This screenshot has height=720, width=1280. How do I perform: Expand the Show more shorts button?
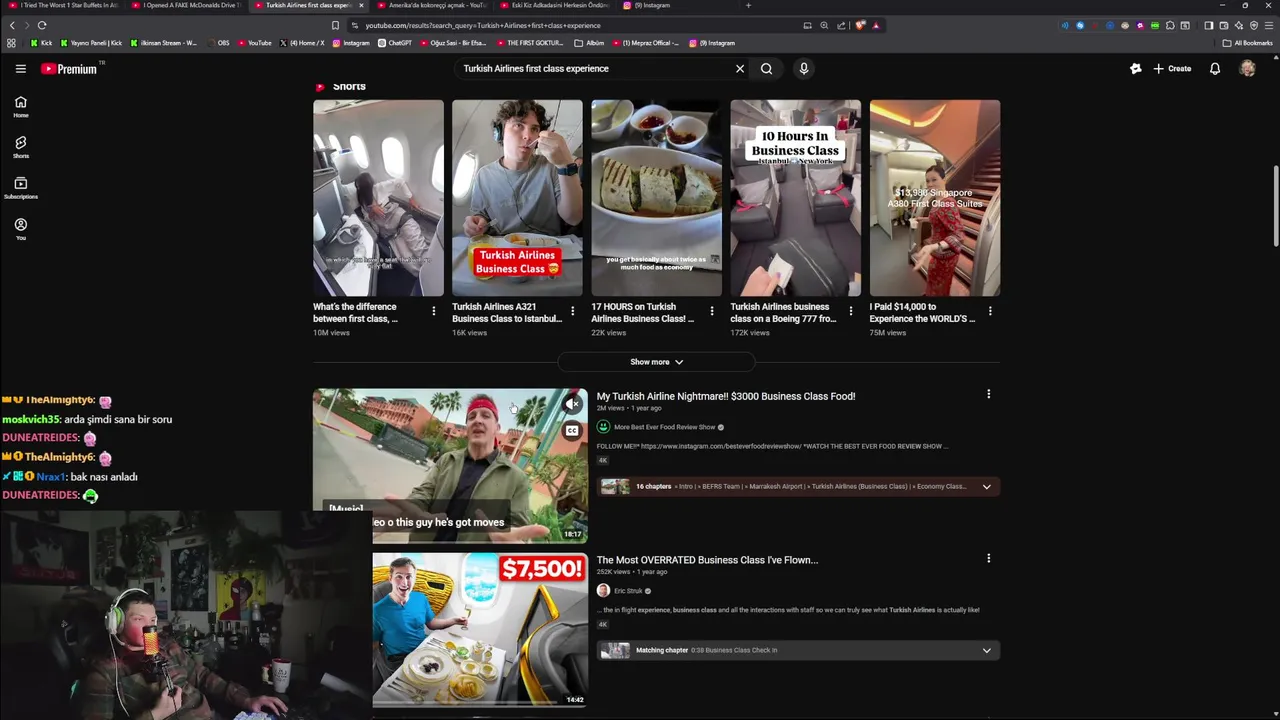point(656,362)
